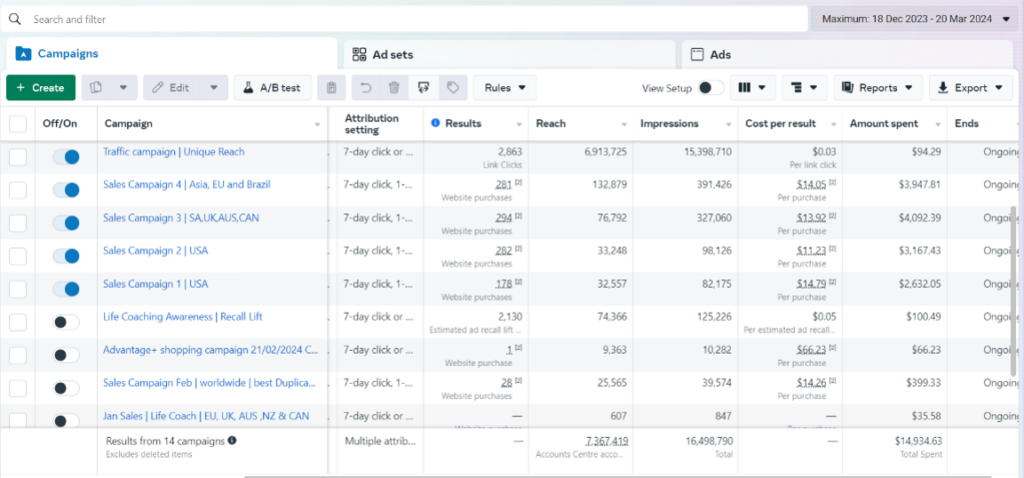1024x478 pixels.
Task: Click the search magnifier icon
Action: [15, 19]
